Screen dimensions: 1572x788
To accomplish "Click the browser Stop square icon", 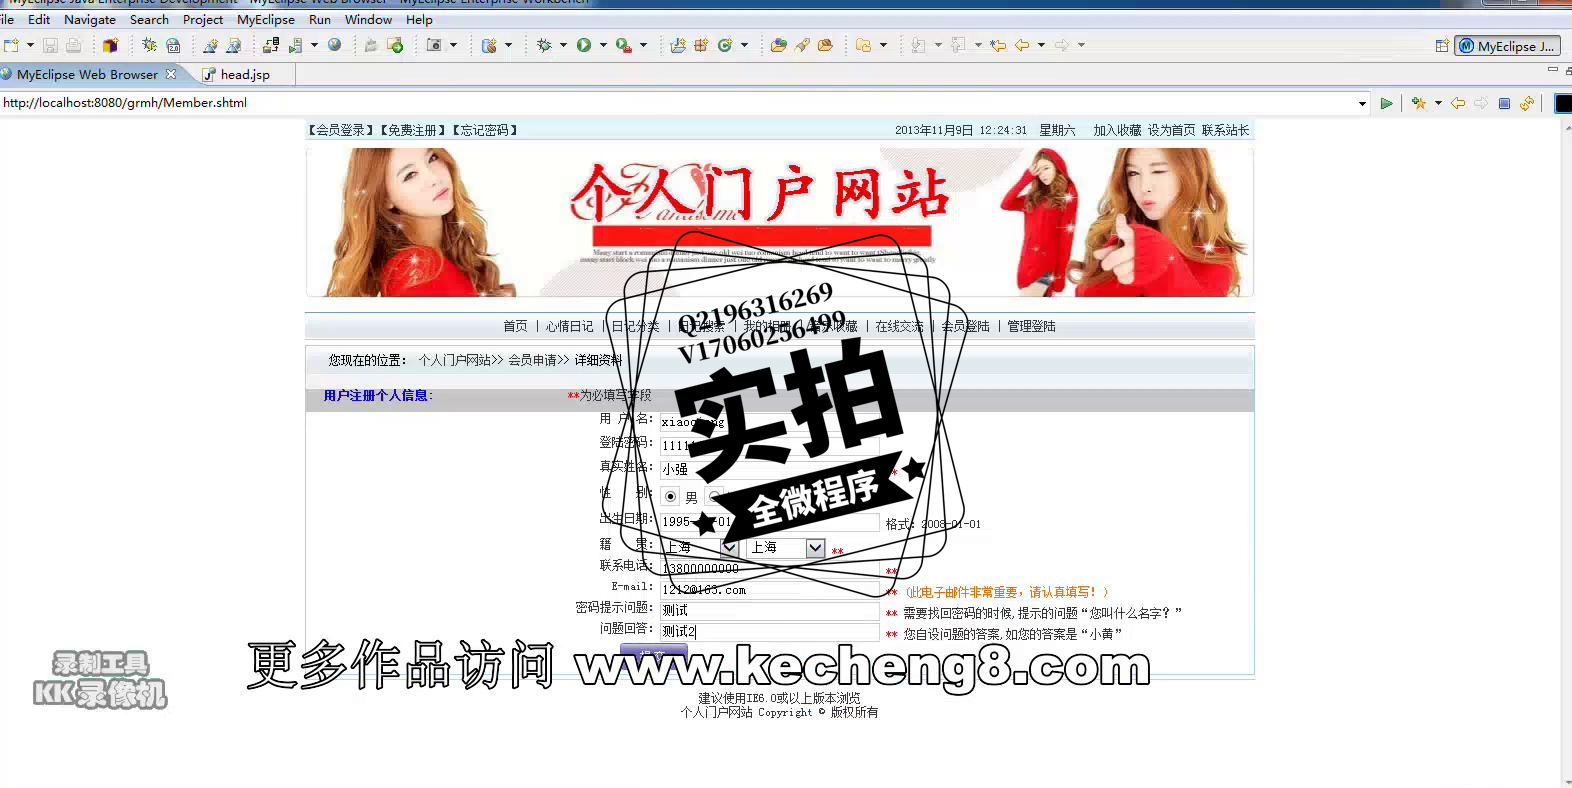I will (x=1504, y=103).
